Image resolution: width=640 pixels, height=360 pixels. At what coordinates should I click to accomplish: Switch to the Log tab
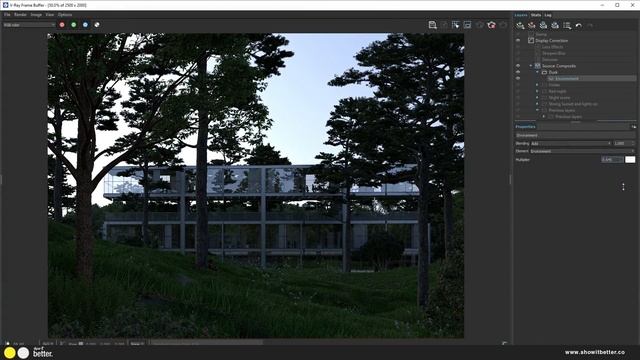(x=548, y=15)
